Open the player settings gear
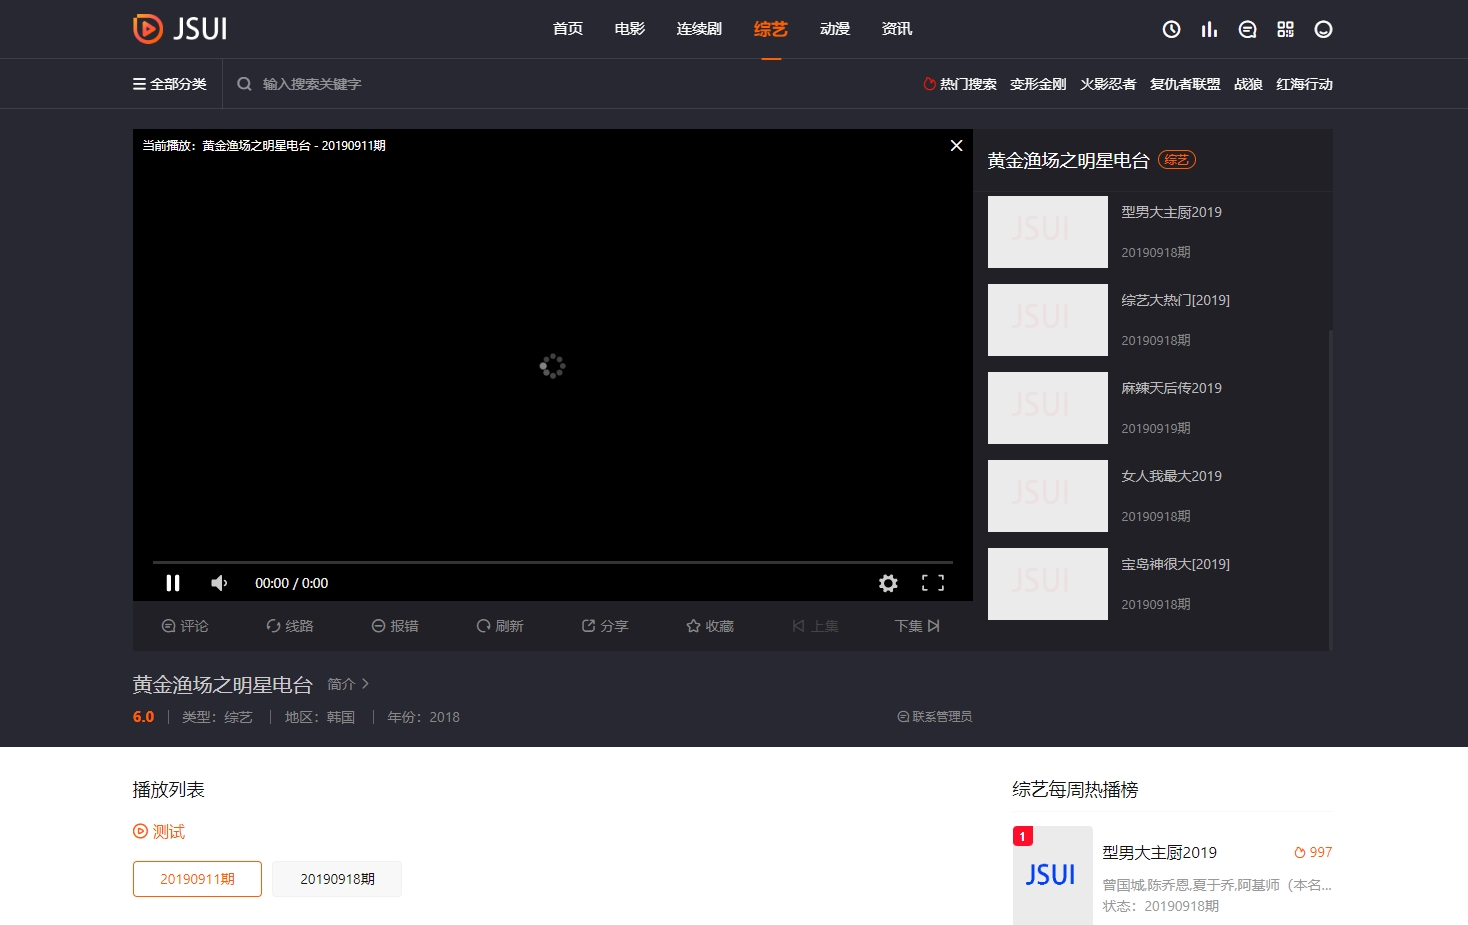The height and width of the screenshot is (925, 1468). pos(888,582)
